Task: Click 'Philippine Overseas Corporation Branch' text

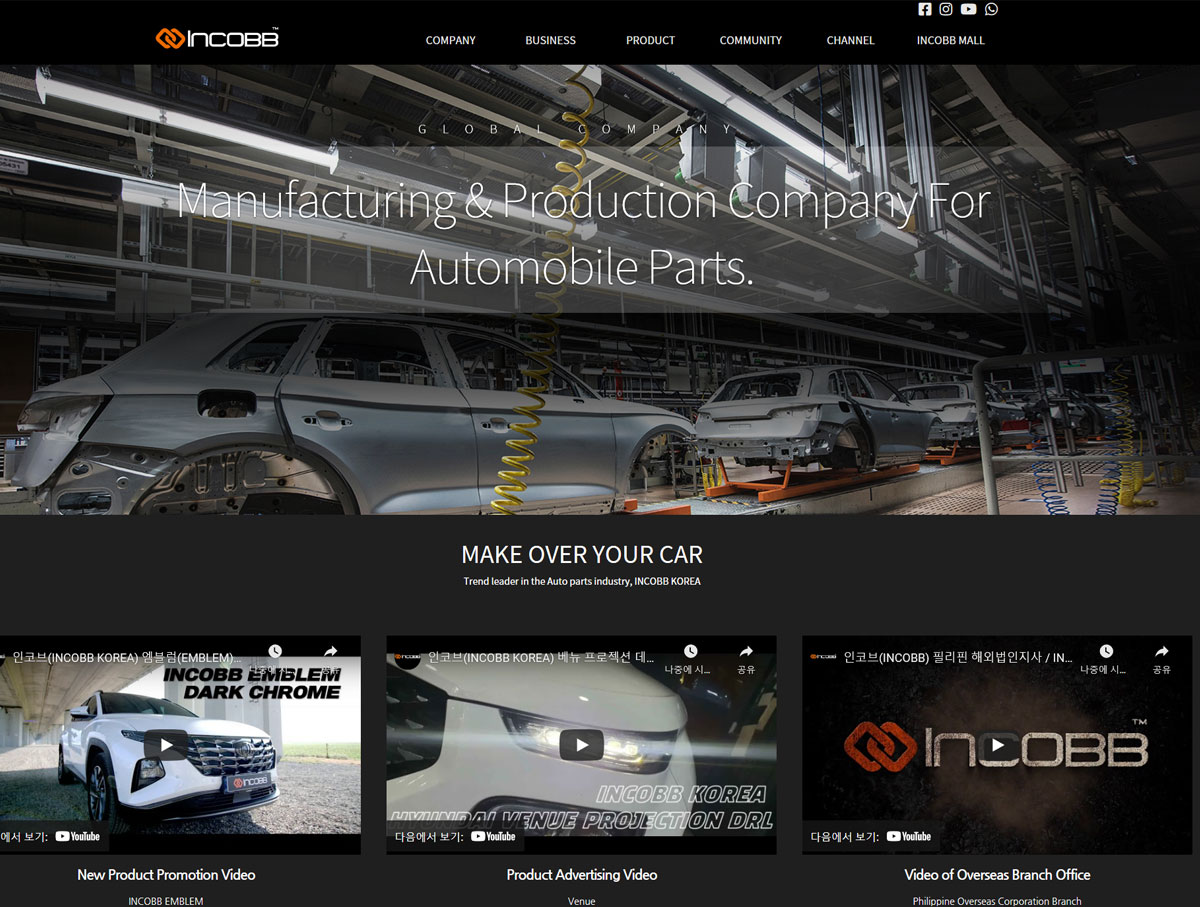Action: (x=997, y=901)
